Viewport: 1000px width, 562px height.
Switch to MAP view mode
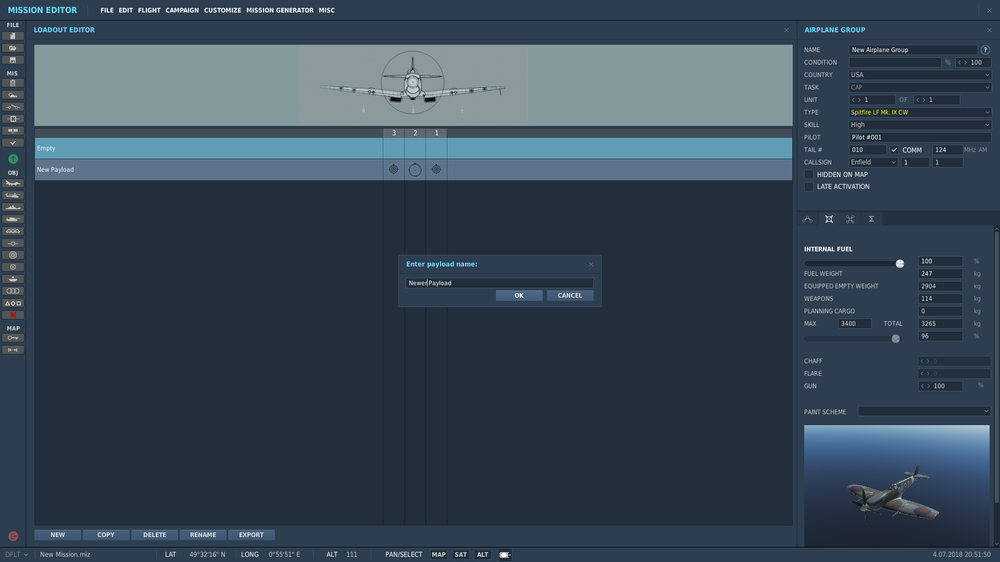click(x=439, y=555)
